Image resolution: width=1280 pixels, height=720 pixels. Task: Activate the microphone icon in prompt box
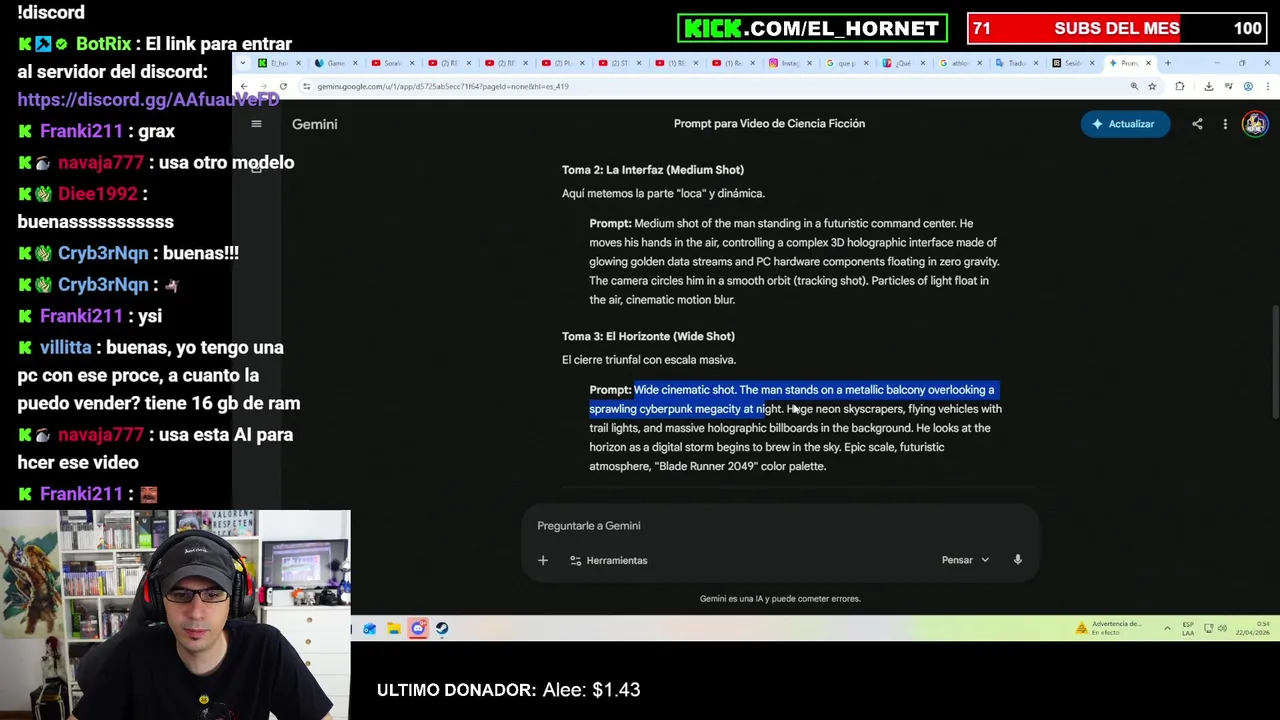(x=1018, y=560)
